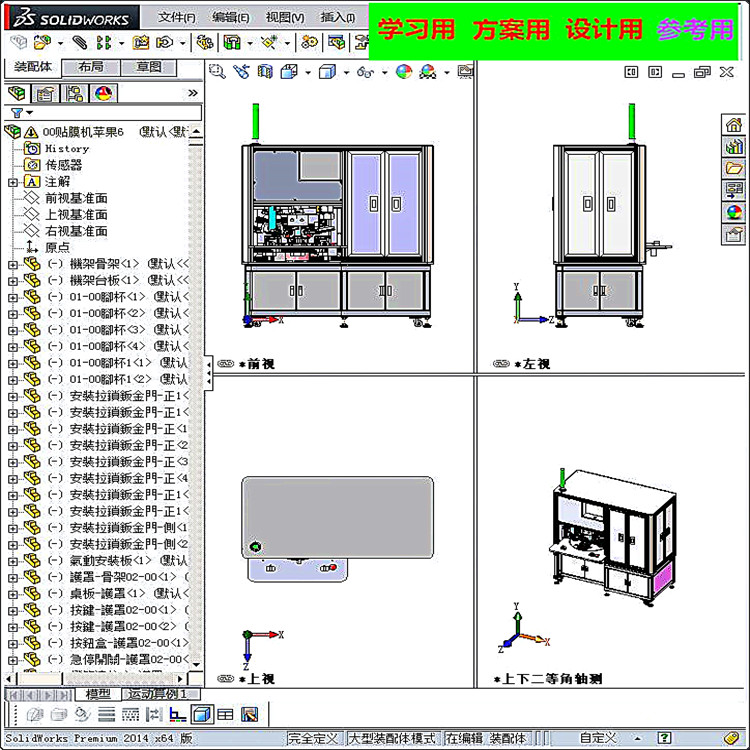Switch to the 装配体 tab
Viewport: 750px width, 750px height.
pyautogui.click(x=33, y=67)
